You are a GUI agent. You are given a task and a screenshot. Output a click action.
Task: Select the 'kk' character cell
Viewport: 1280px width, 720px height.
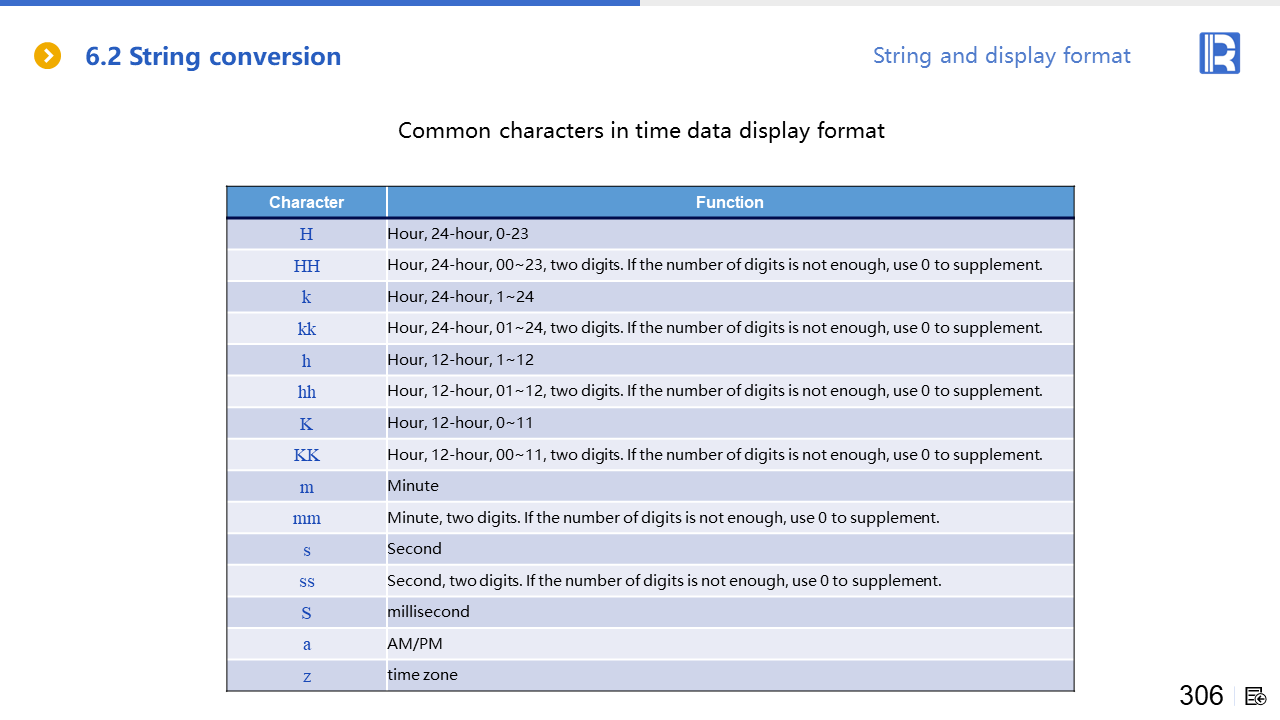pyautogui.click(x=306, y=329)
